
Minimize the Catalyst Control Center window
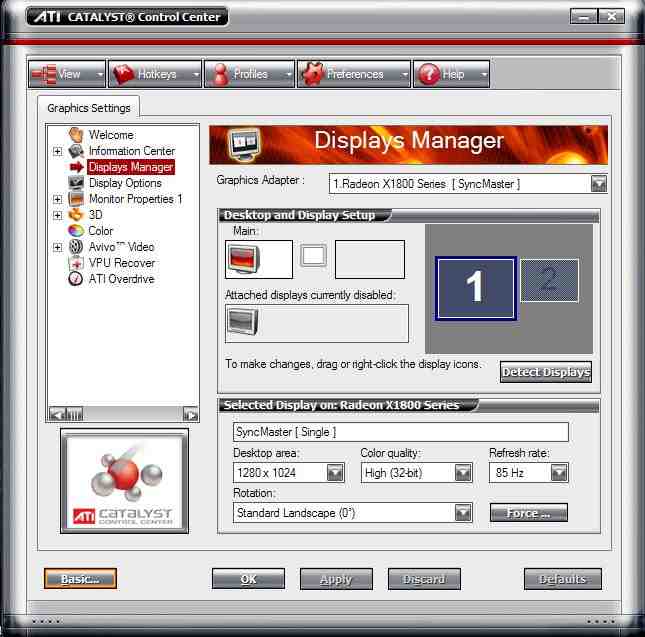click(x=583, y=17)
